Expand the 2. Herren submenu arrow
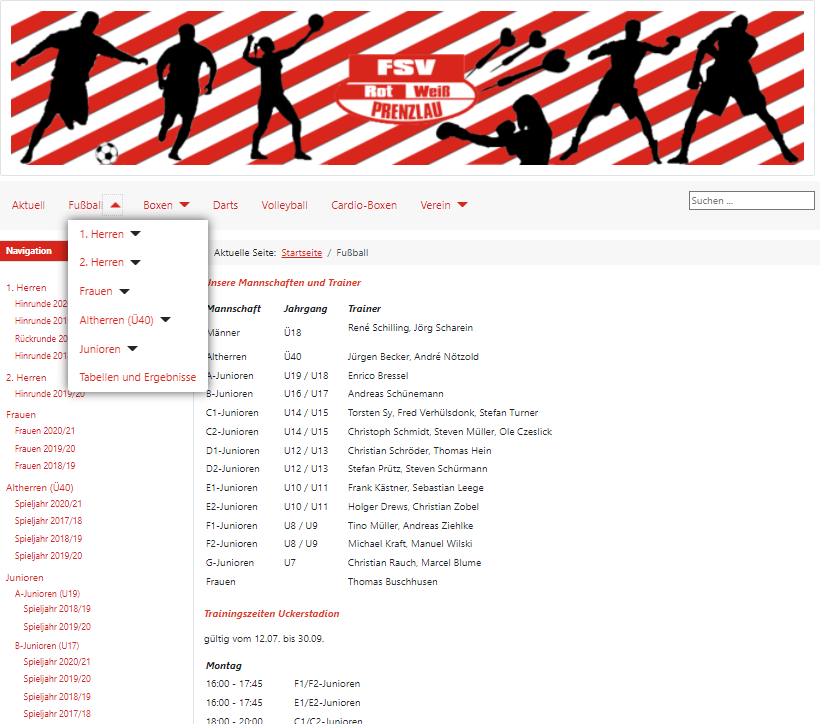The width and height of the screenshot is (827, 724). click(136, 262)
